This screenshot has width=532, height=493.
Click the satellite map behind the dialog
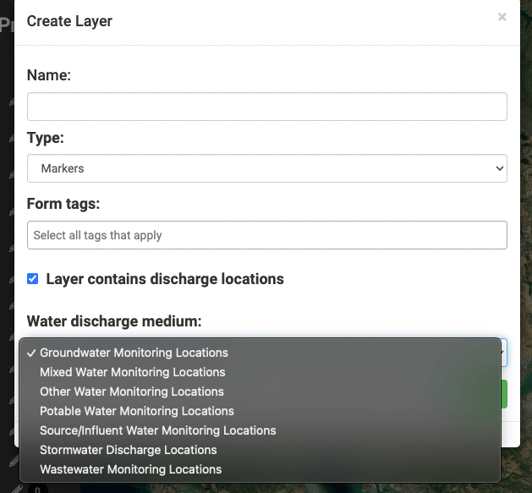point(526,238)
